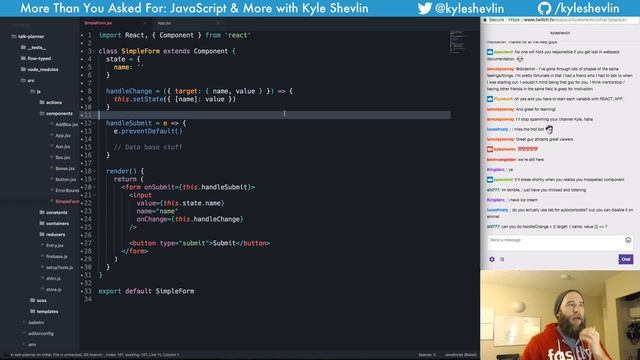Click the /kyleshevlin GitHub handle
This screenshot has width=640, height=360.
pos(587,8)
